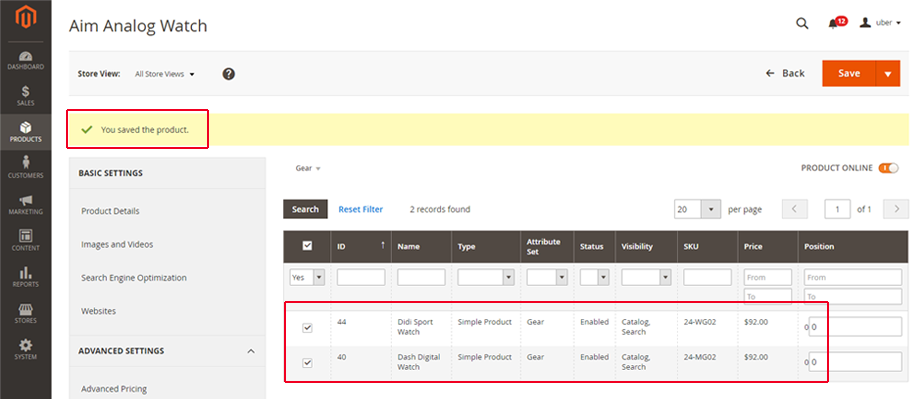918x399 pixels.
Task: Click the help question mark icon
Action: (229, 74)
